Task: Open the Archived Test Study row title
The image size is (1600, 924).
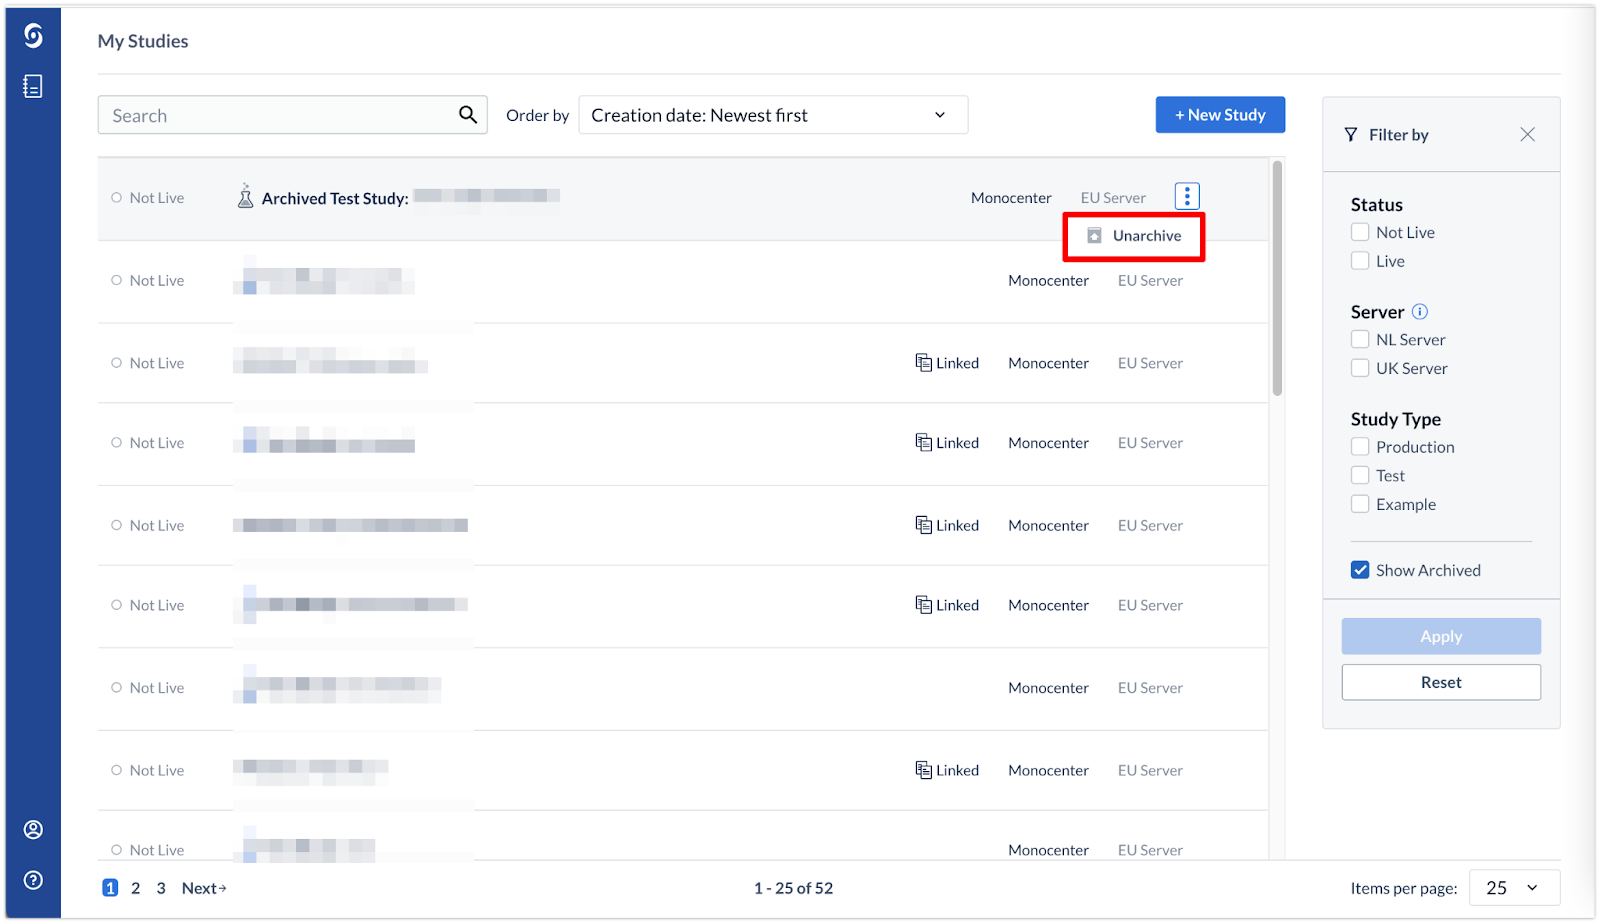Action: coord(335,198)
